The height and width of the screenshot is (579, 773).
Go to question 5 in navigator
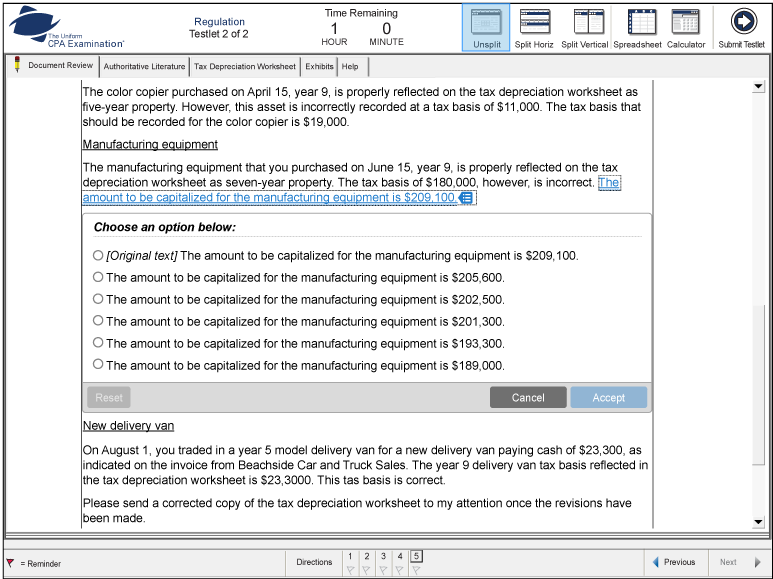pyautogui.click(x=417, y=556)
